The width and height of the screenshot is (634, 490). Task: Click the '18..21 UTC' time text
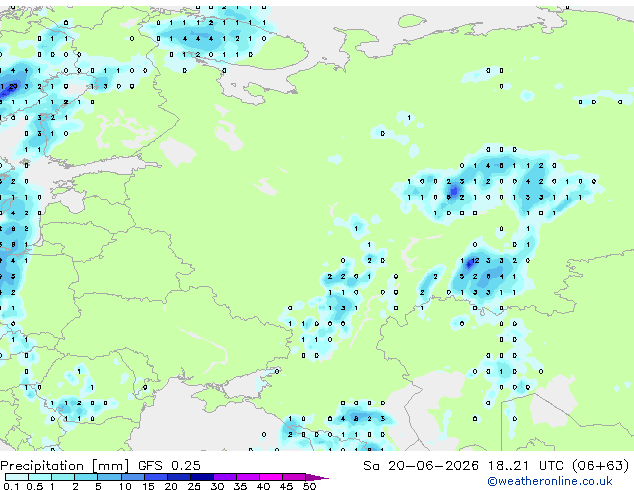click(525, 466)
